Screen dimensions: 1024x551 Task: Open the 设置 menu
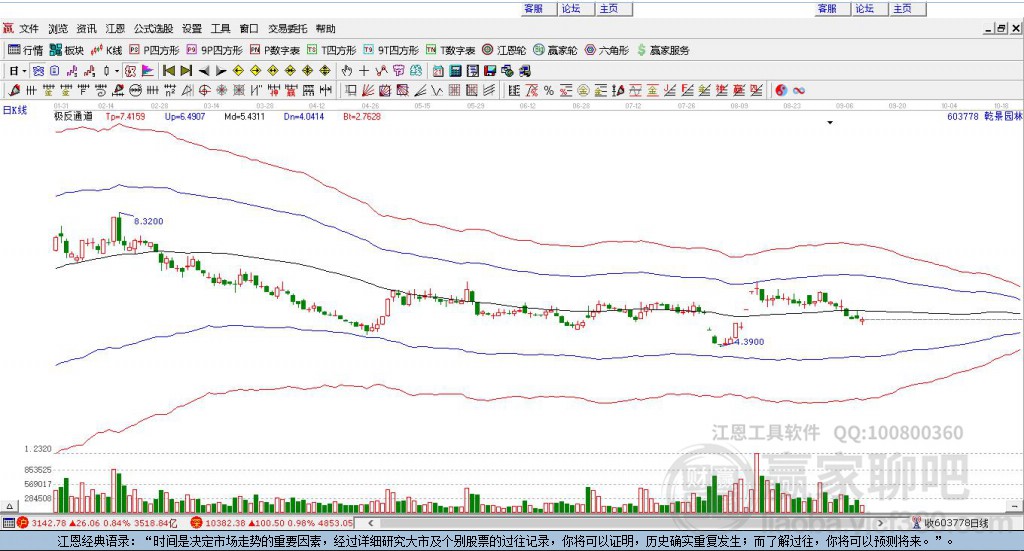pos(192,29)
